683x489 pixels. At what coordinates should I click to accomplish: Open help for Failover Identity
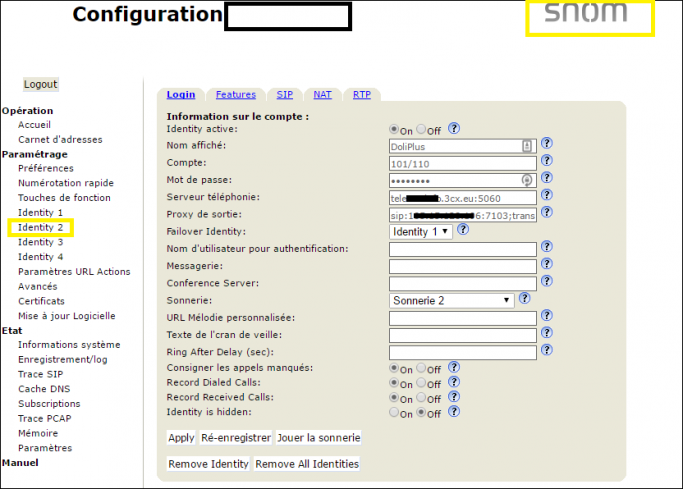463,229
